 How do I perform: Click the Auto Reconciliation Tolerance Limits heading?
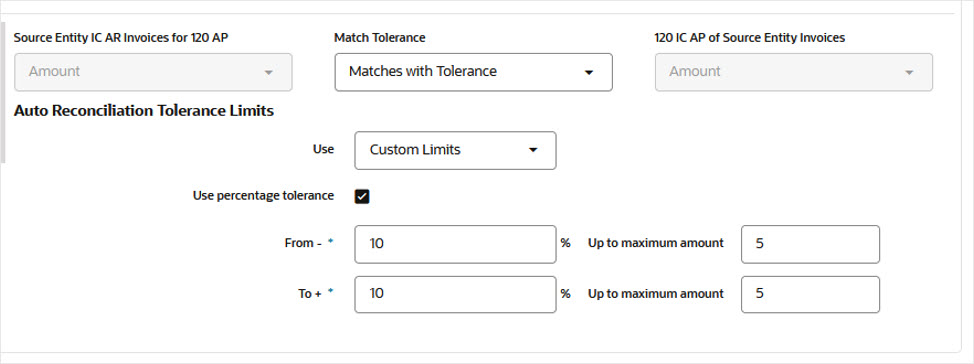click(x=143, y=111)
